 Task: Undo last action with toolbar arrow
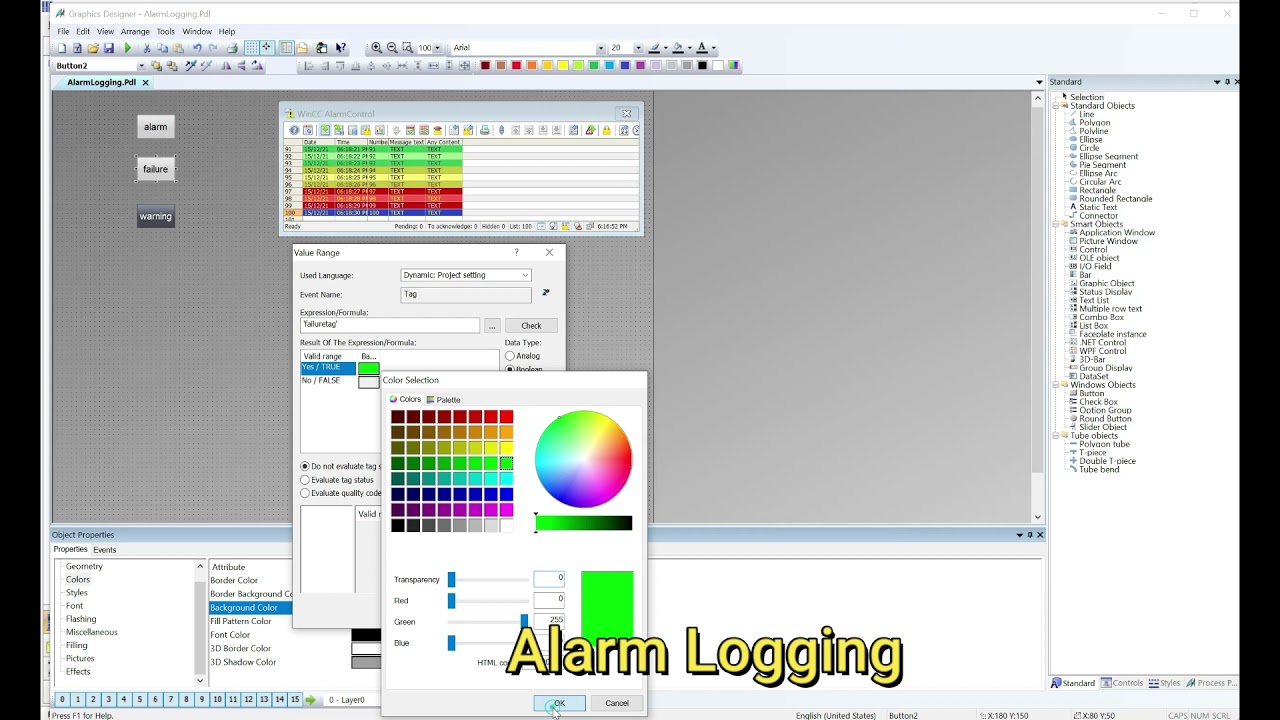pyautogui.click(x=197, y=48)
